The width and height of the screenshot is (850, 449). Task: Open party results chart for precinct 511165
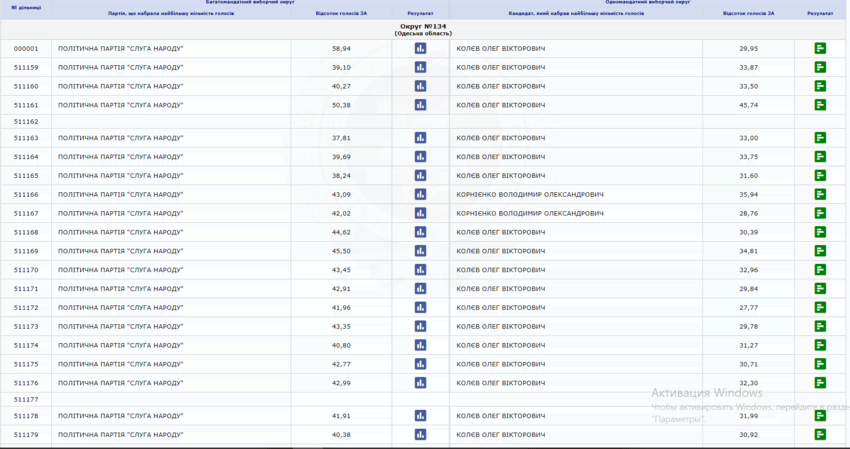pos(420,176)
